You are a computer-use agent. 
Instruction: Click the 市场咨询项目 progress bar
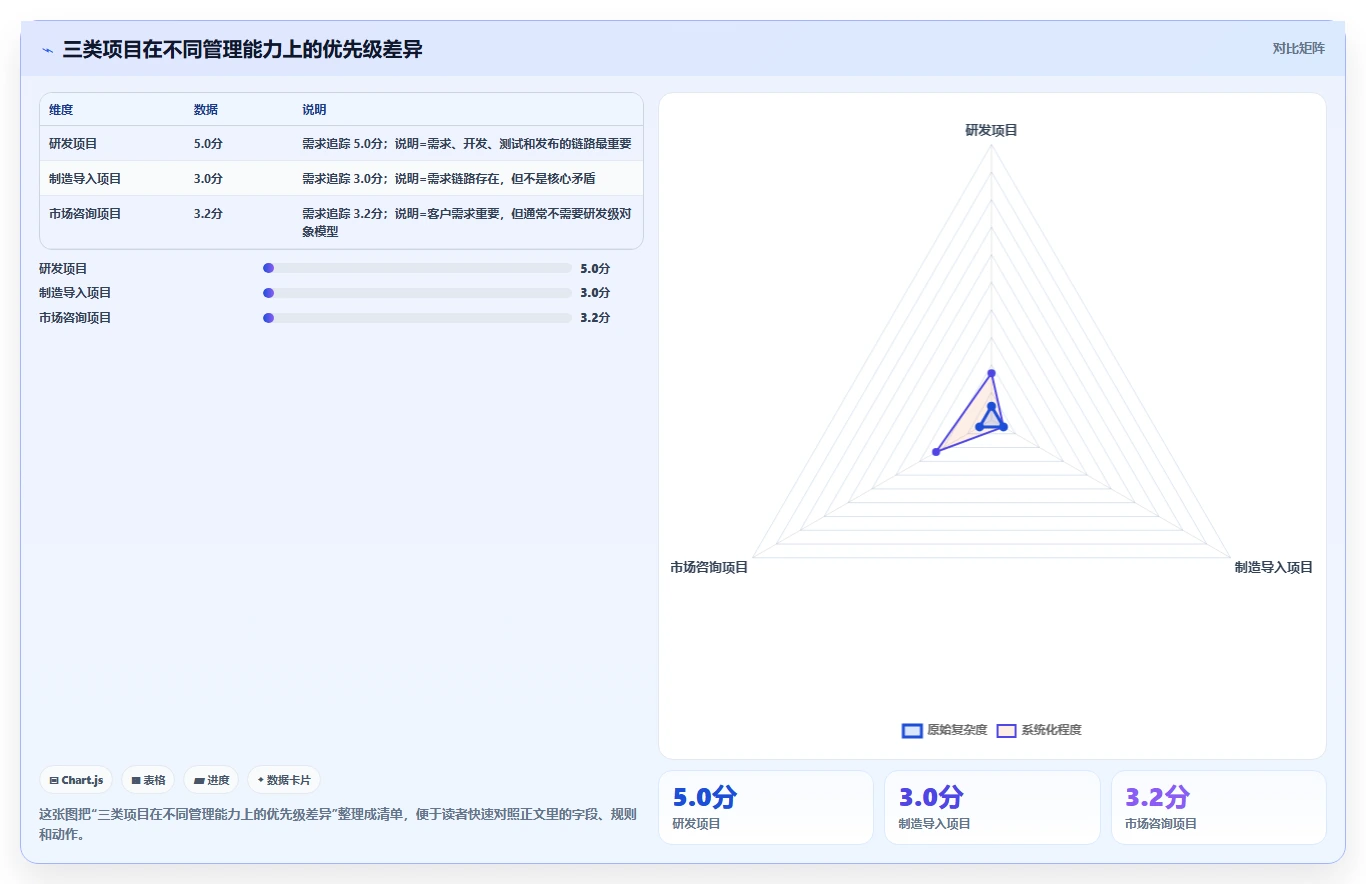[417, 317]
